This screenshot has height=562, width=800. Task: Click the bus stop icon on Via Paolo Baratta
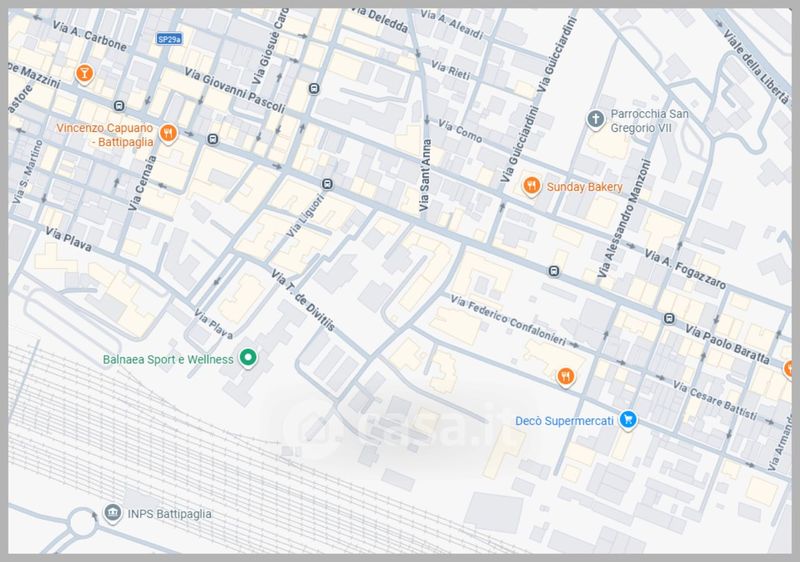[x=667, y=318]
